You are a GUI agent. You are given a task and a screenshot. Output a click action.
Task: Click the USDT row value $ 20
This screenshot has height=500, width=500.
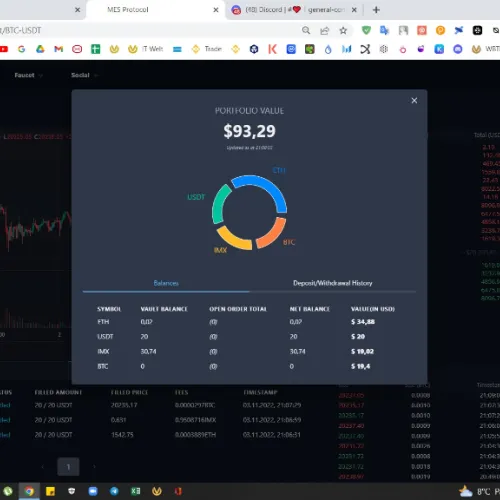point(358,337)
